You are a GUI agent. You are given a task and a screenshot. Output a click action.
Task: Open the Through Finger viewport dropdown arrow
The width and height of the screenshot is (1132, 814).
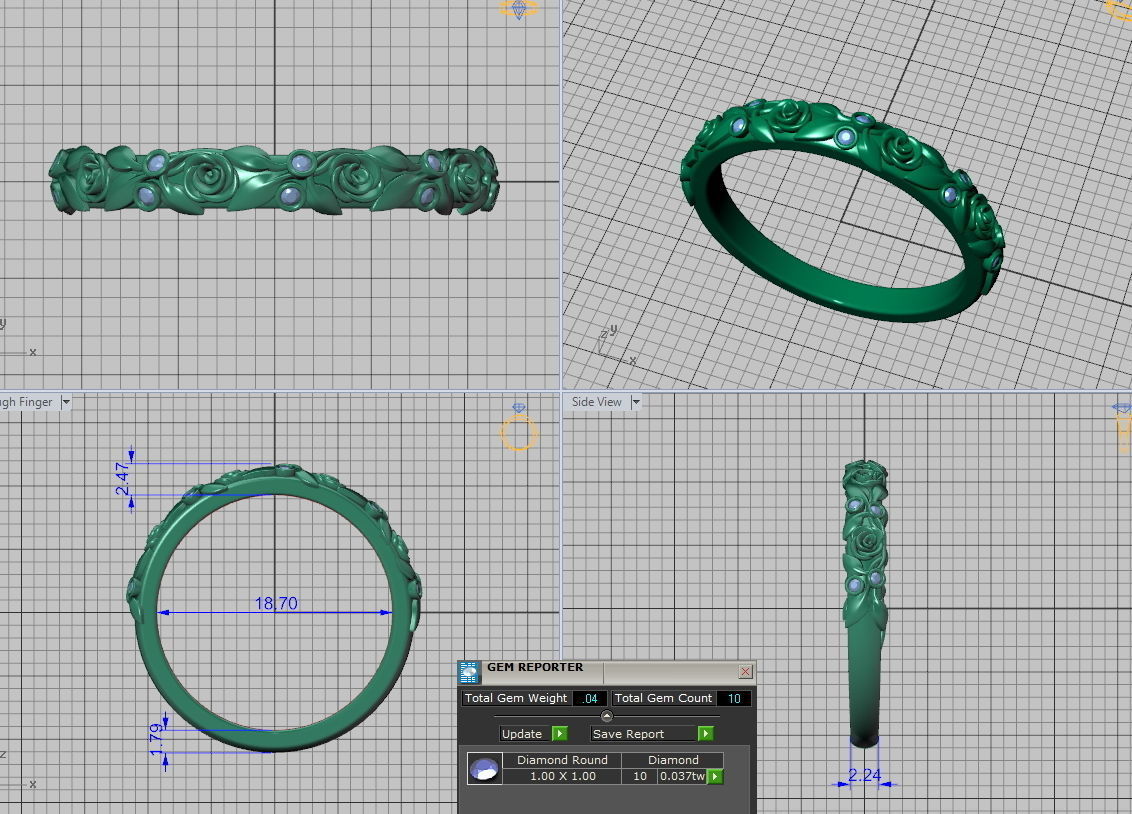[66, 402]
